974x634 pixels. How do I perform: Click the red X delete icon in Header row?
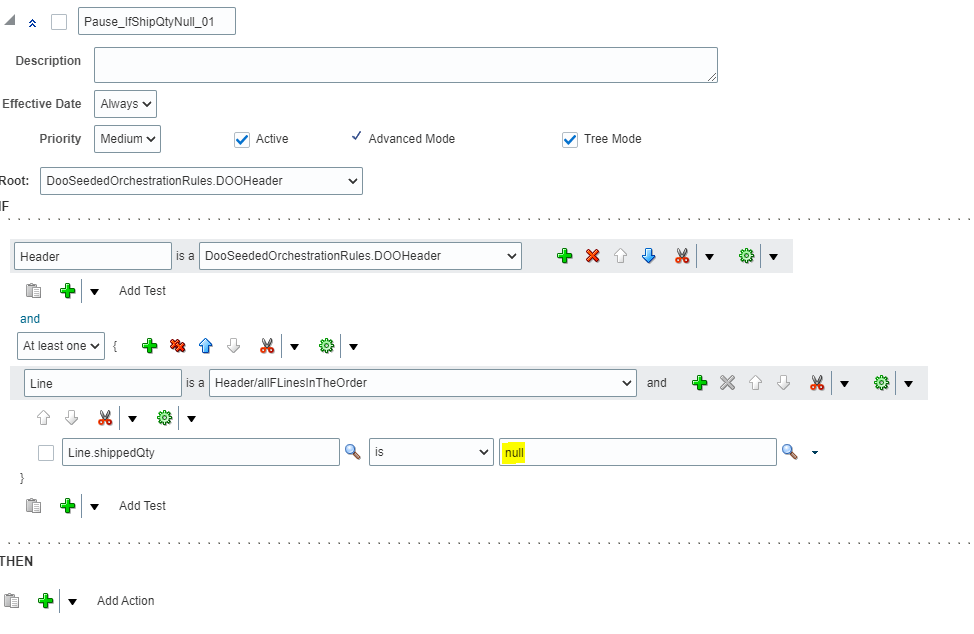click(592, 256)
